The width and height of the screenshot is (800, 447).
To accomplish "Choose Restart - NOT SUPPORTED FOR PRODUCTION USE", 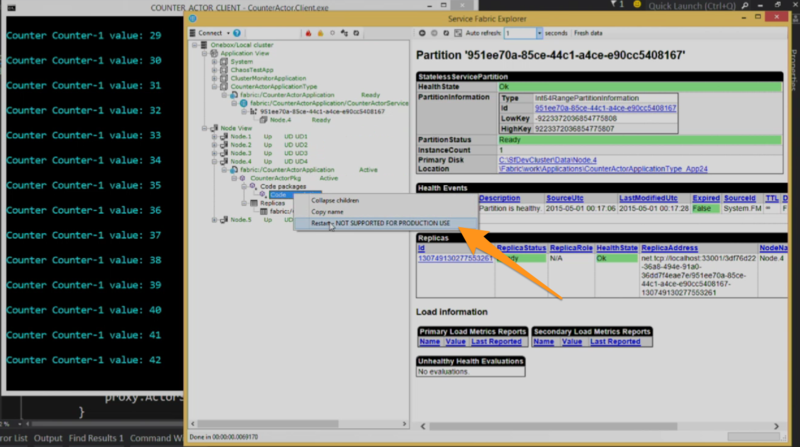I will [386, 223].
